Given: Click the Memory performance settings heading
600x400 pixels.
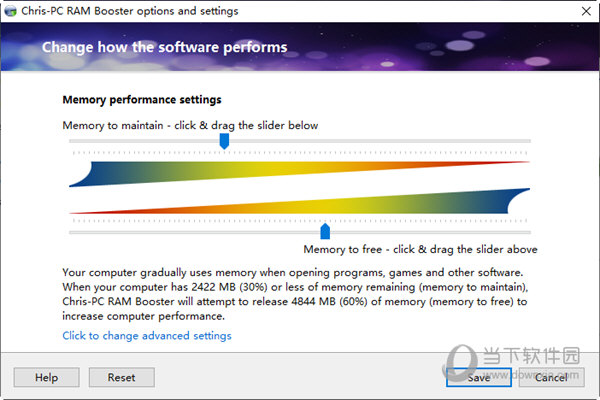Looking at the screenshot, I should 142,100.
